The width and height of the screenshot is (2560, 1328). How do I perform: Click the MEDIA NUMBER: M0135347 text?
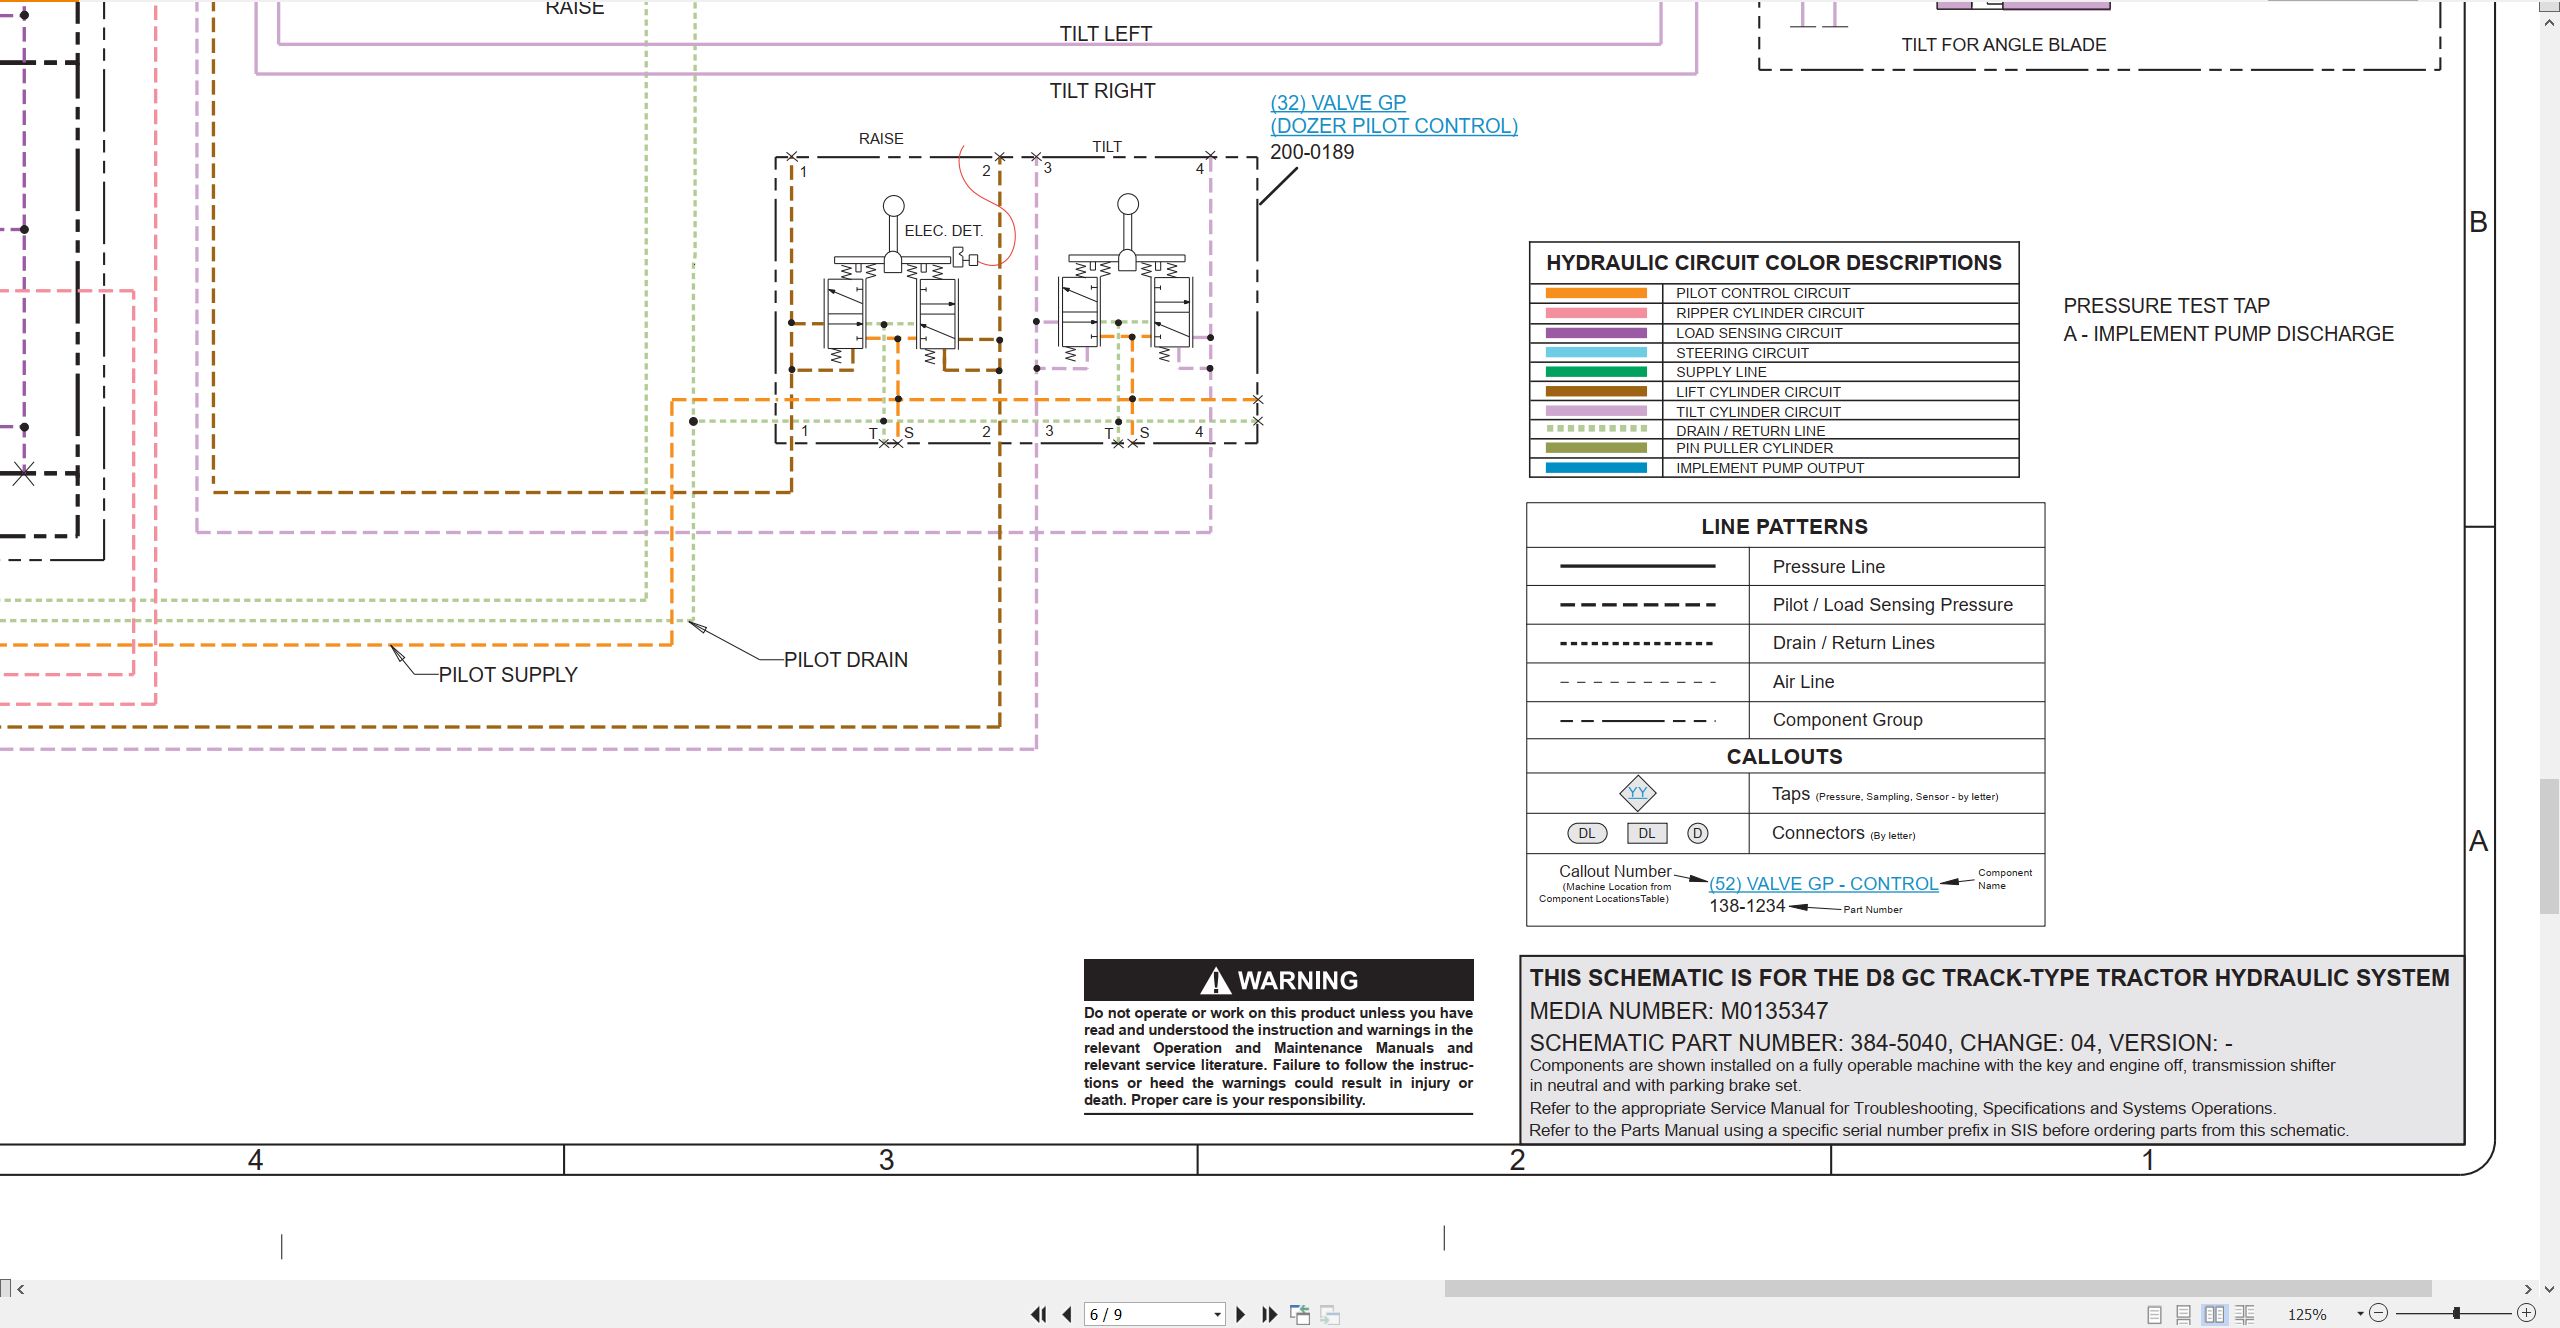(1679, 1011)
